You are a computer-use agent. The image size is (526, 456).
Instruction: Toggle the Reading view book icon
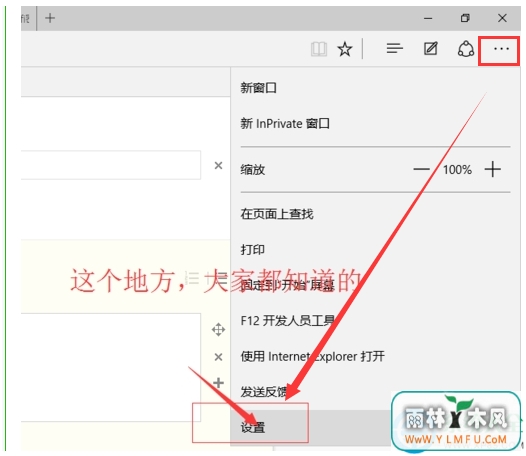(319, 49)
